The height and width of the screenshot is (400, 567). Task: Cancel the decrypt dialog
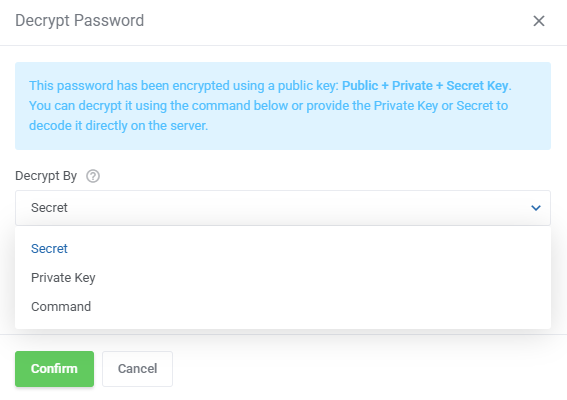click(x=137, y=369)
